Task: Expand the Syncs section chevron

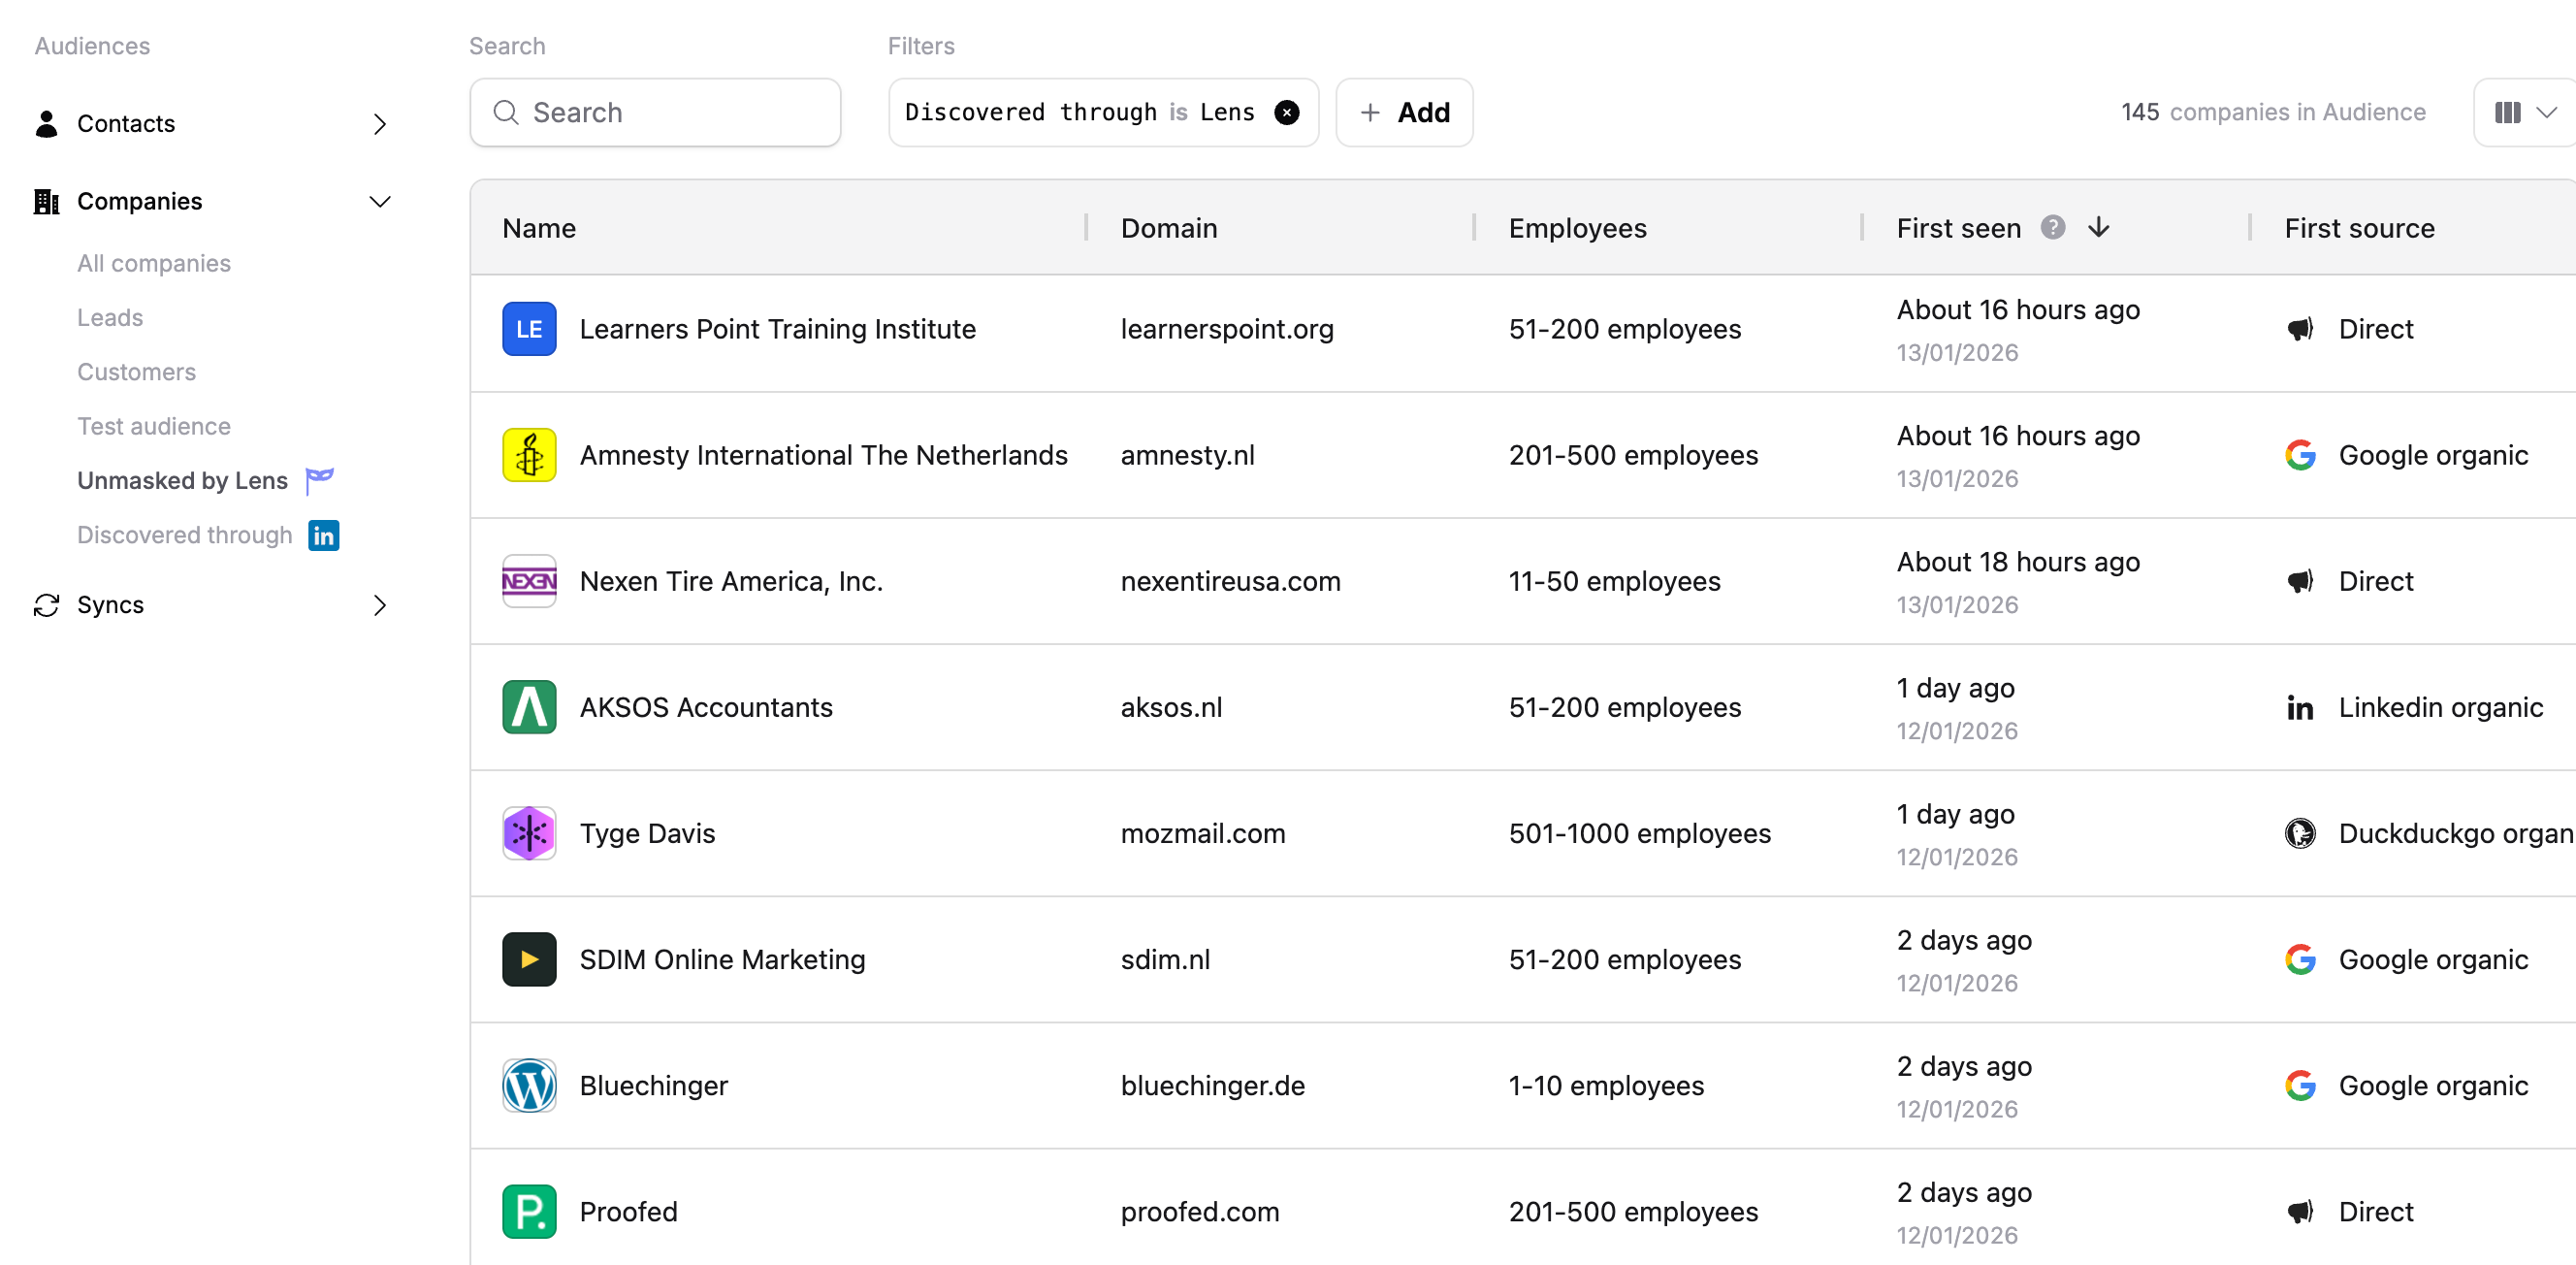Action: (x=380, y=605)
